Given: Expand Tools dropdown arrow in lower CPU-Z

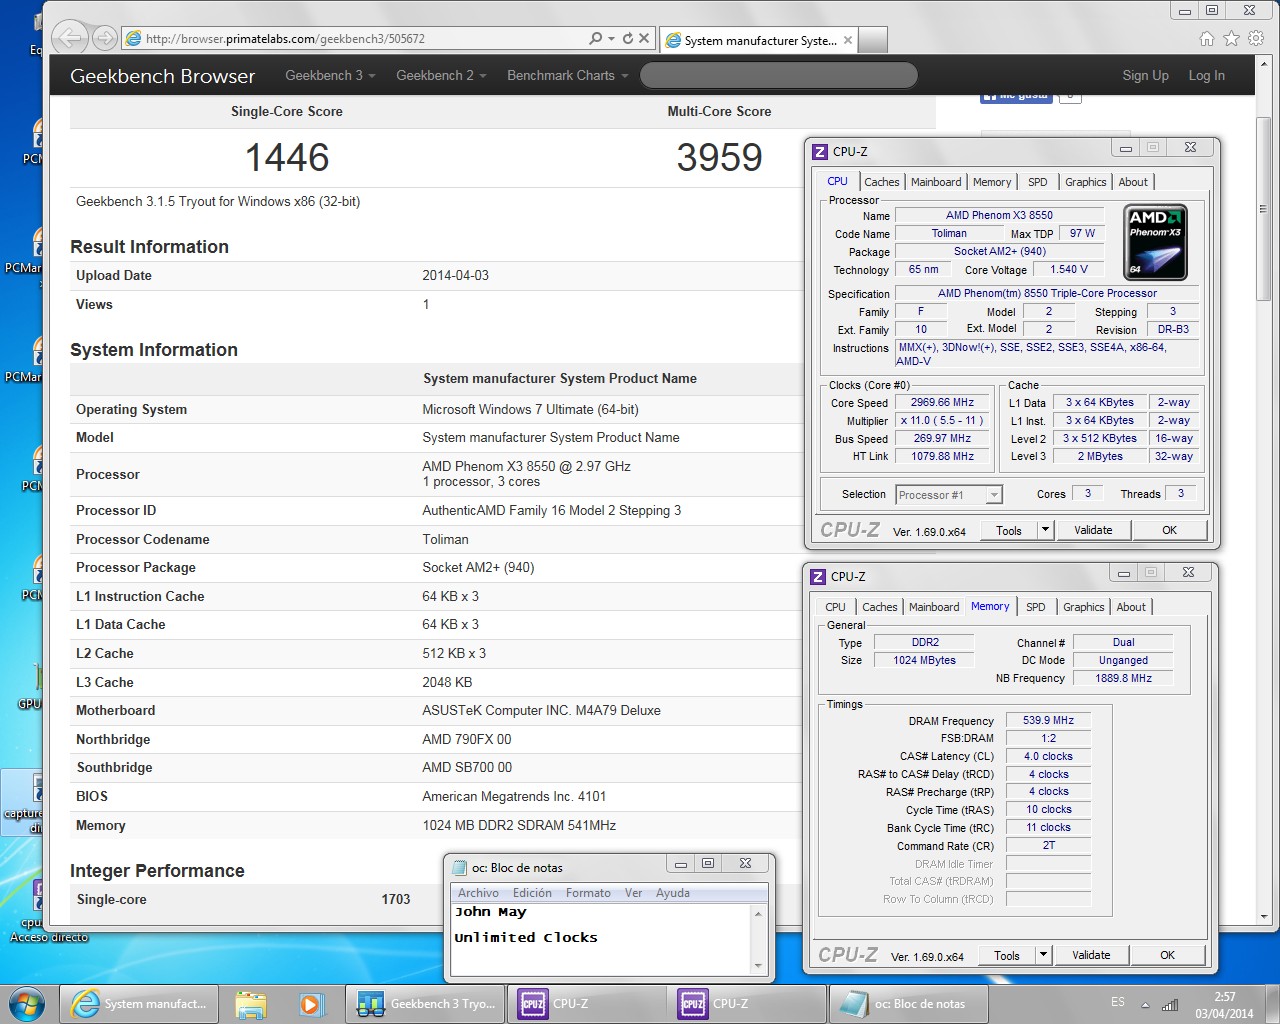Looking at the screenshot, I should (x=1043, y=955).
